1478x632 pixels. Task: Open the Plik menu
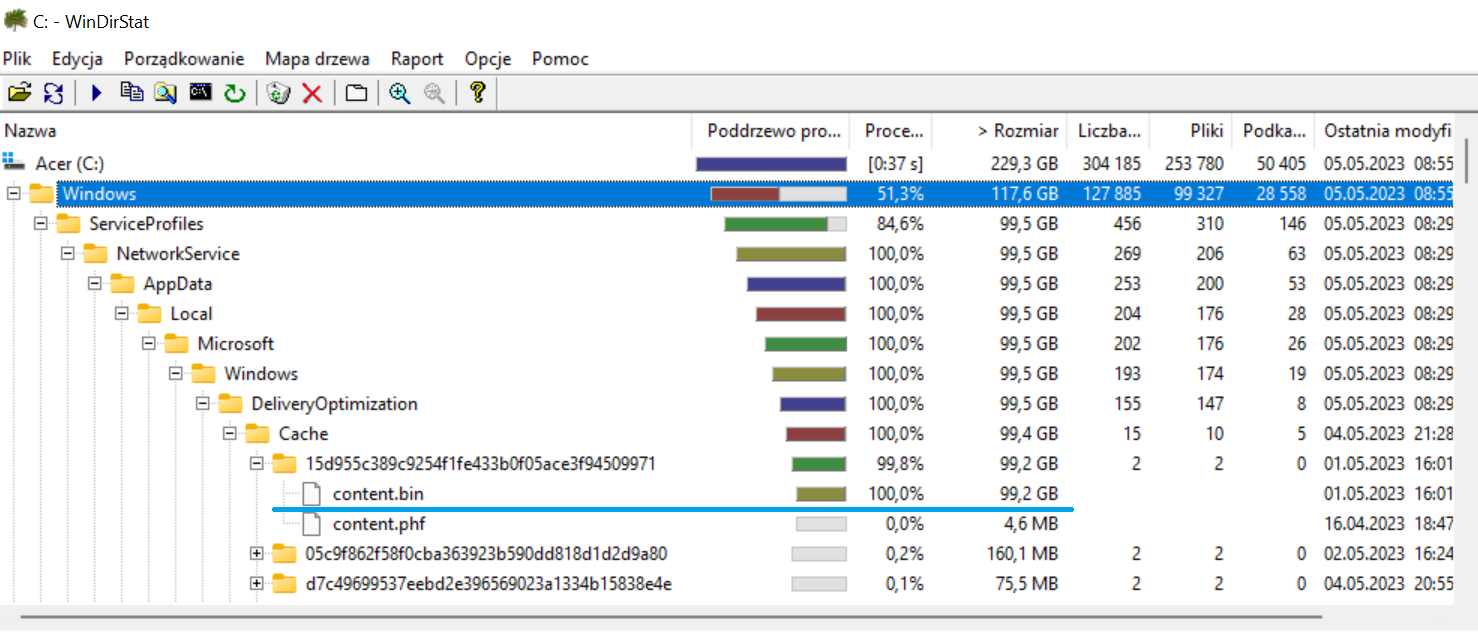(17, 59)
